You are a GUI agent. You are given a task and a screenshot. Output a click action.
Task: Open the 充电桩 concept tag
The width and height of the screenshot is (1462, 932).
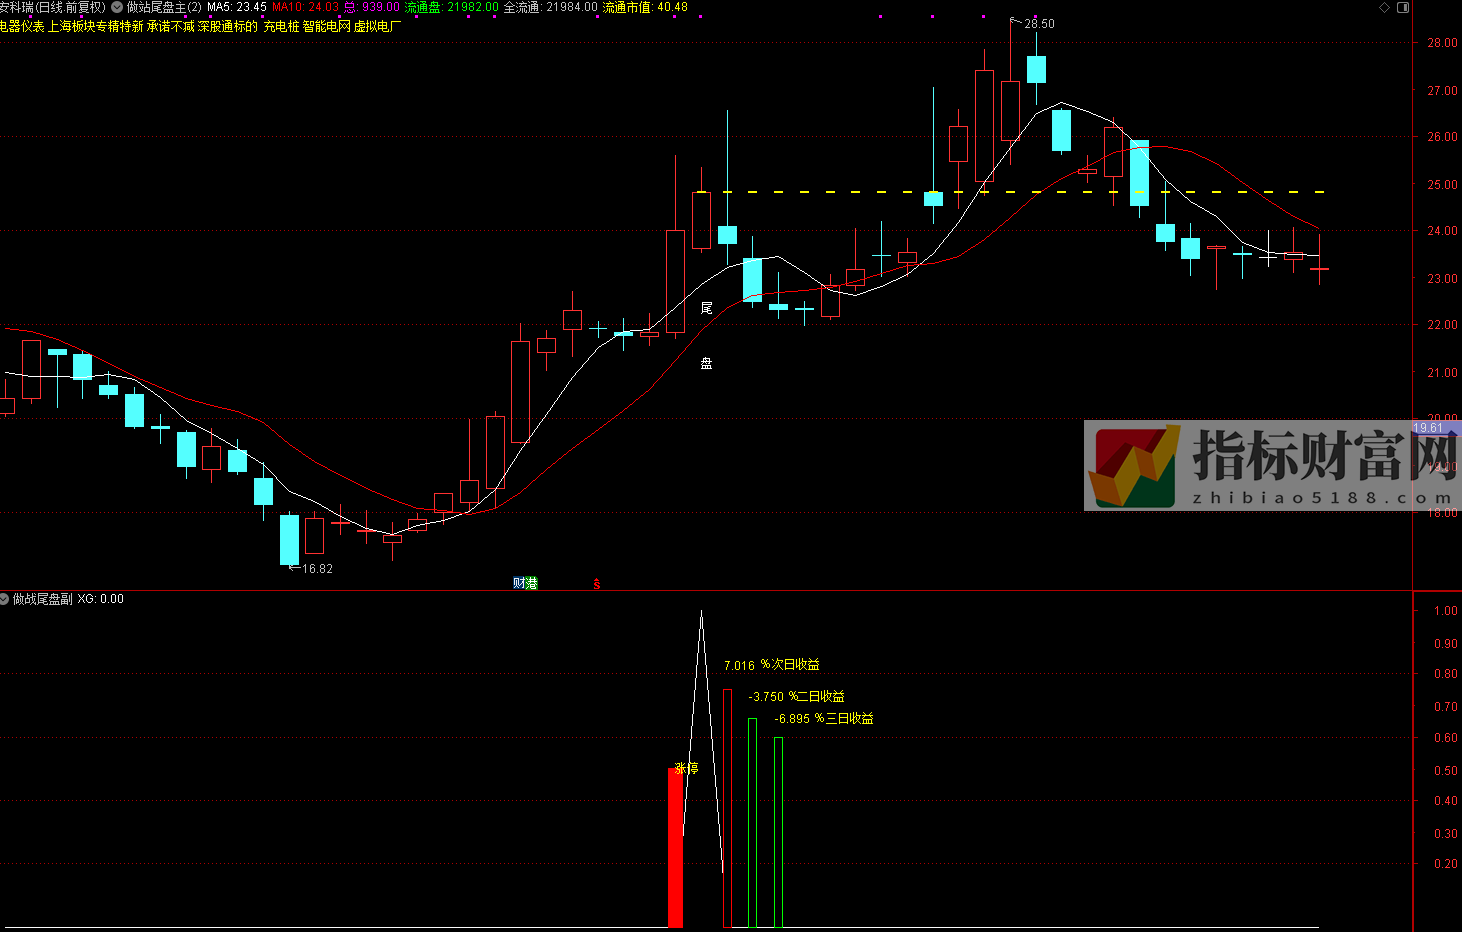tap(281, 26)
